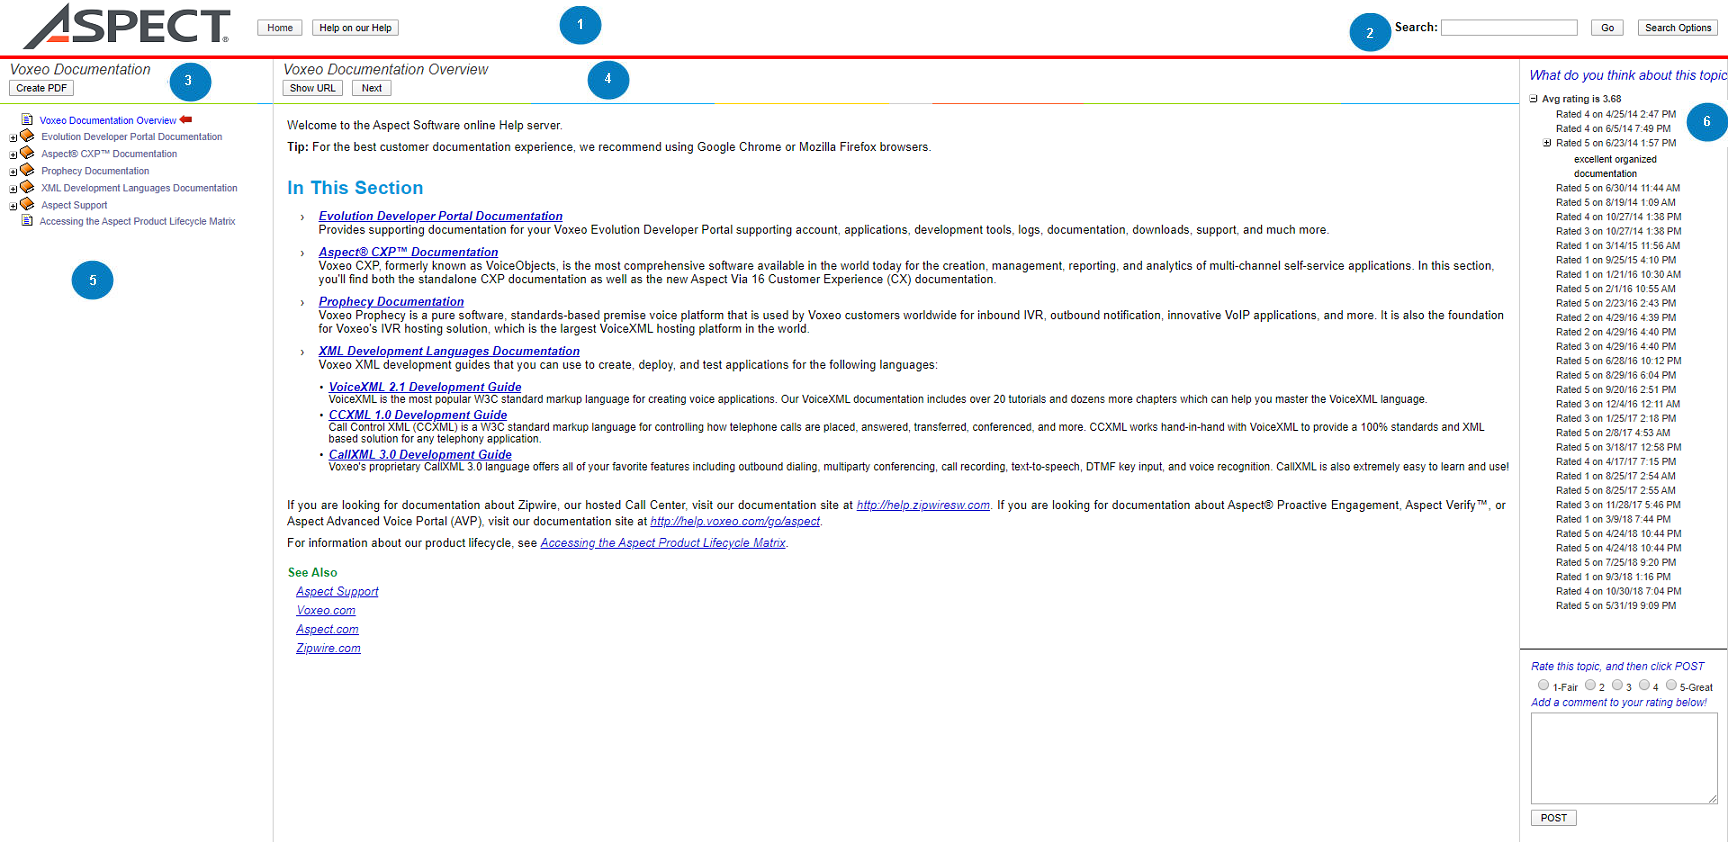Click the XML Development Languages book icon
1728x846 pixels.
[x=28, y=187]
